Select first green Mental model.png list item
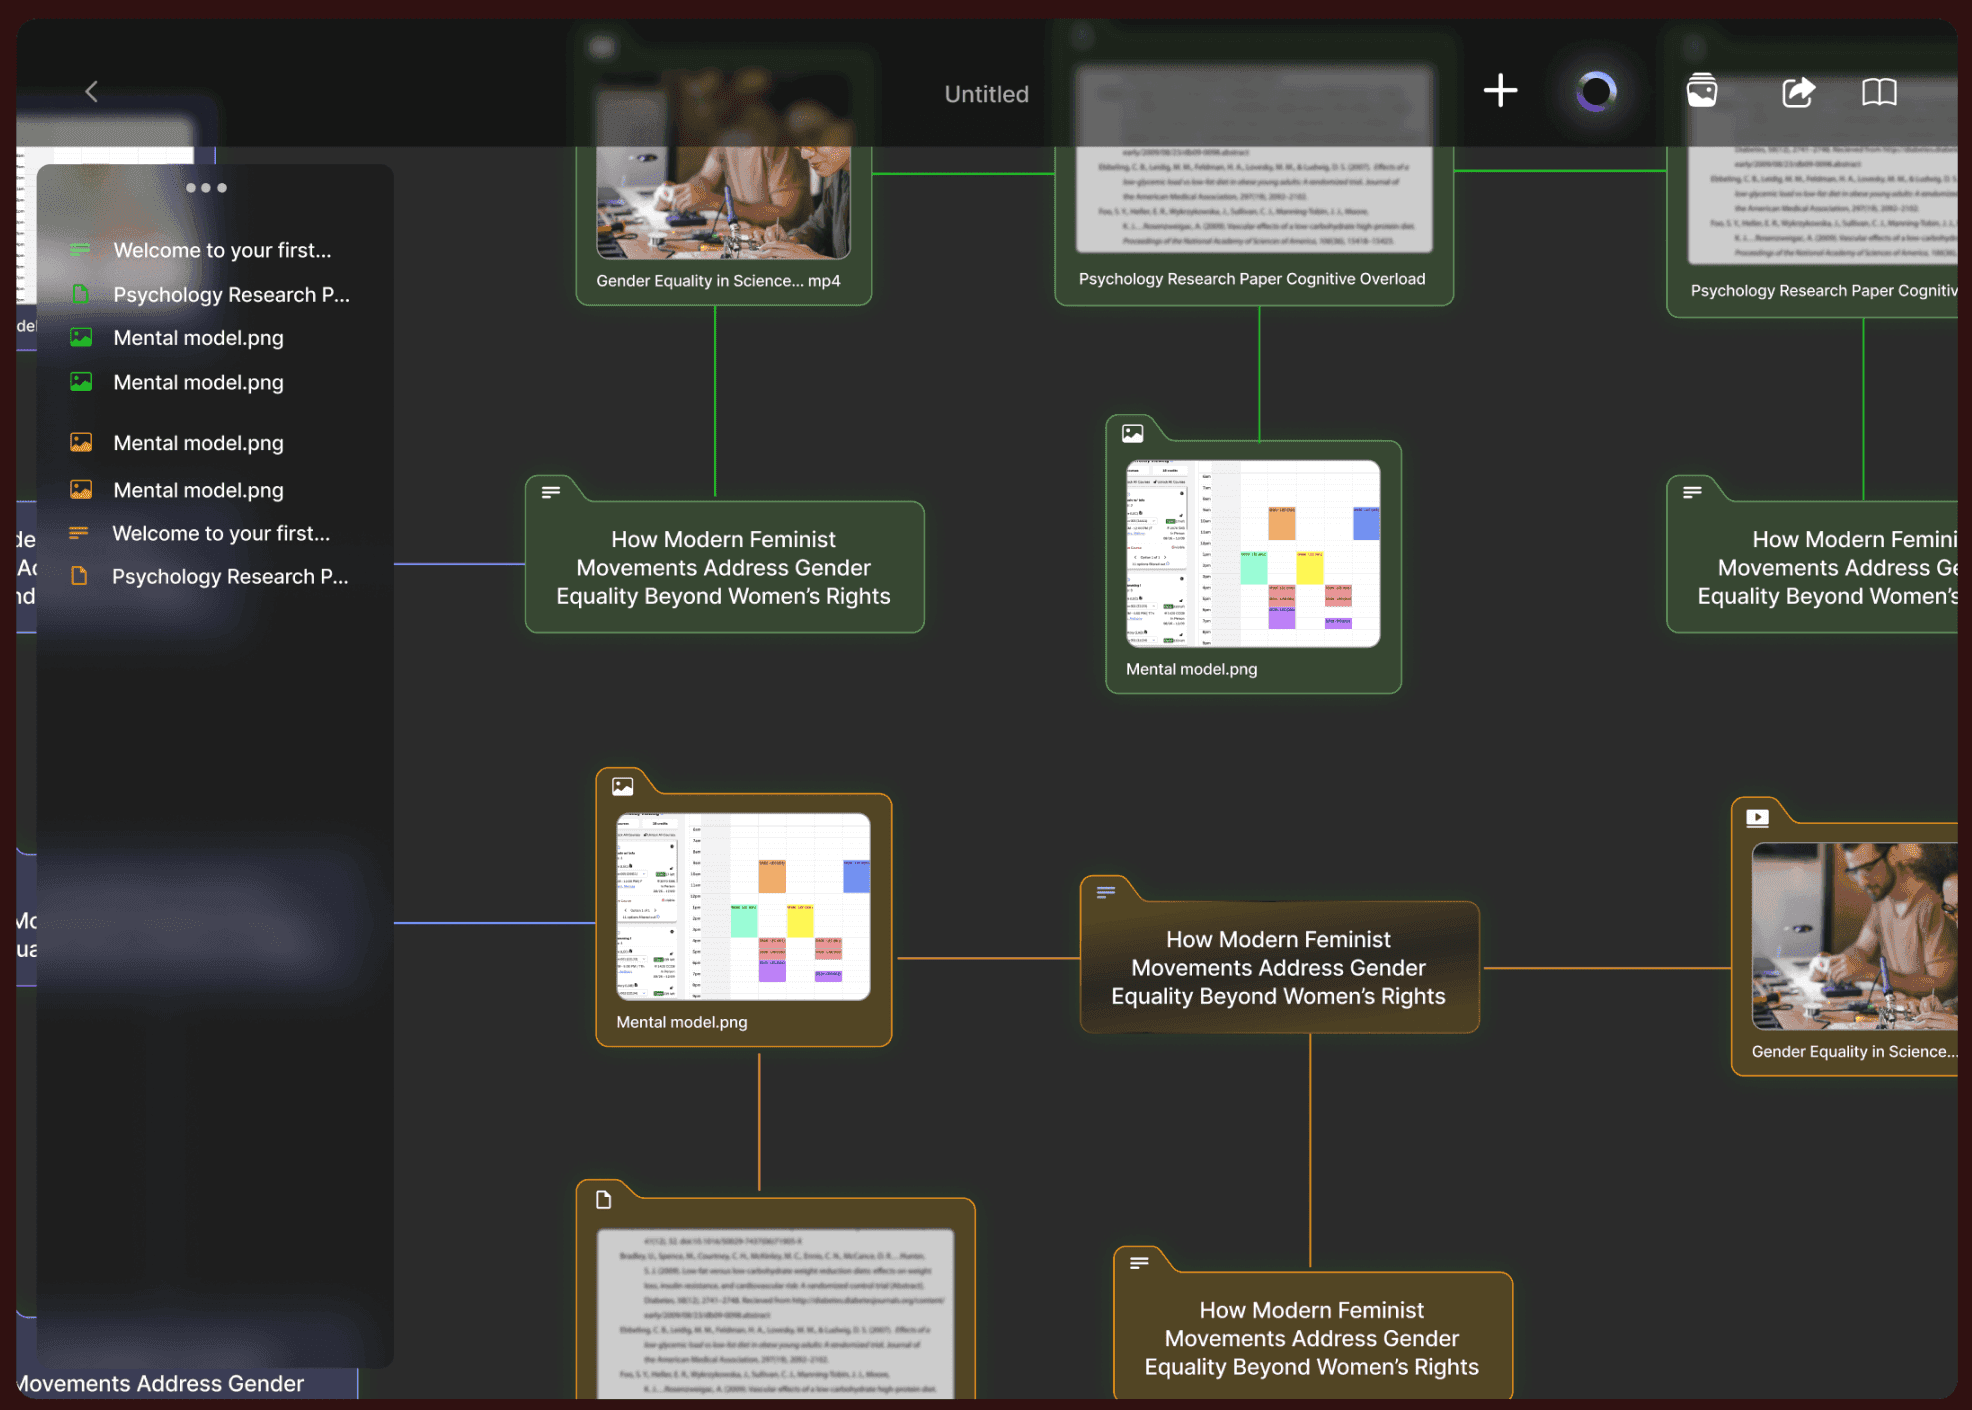Viewport: 1972px width, 1410px height. pos(198,338)
